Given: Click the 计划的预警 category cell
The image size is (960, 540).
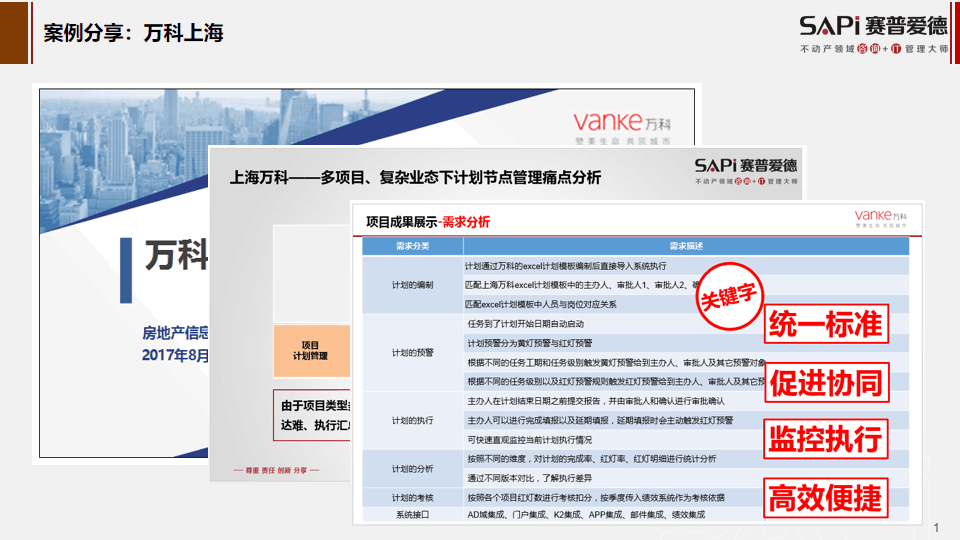Looking at the screenshot, I should tap(413, 353).
